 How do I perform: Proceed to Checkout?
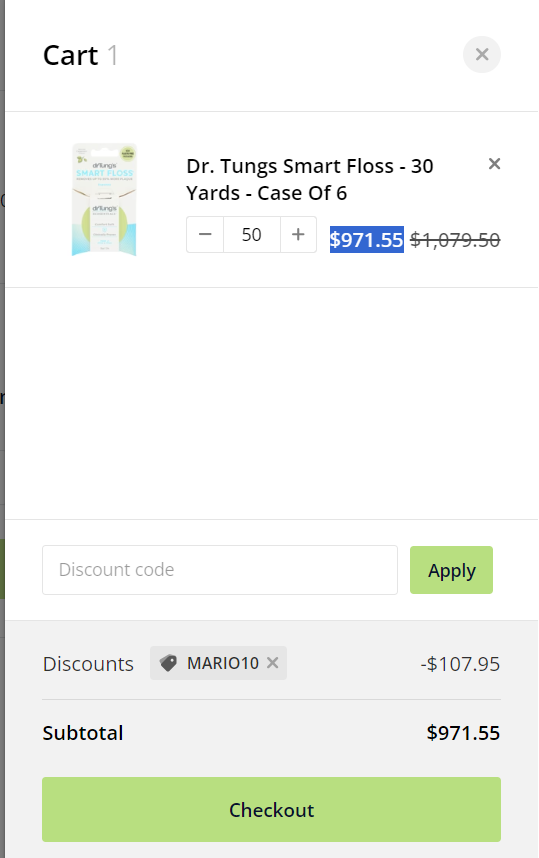271,809
